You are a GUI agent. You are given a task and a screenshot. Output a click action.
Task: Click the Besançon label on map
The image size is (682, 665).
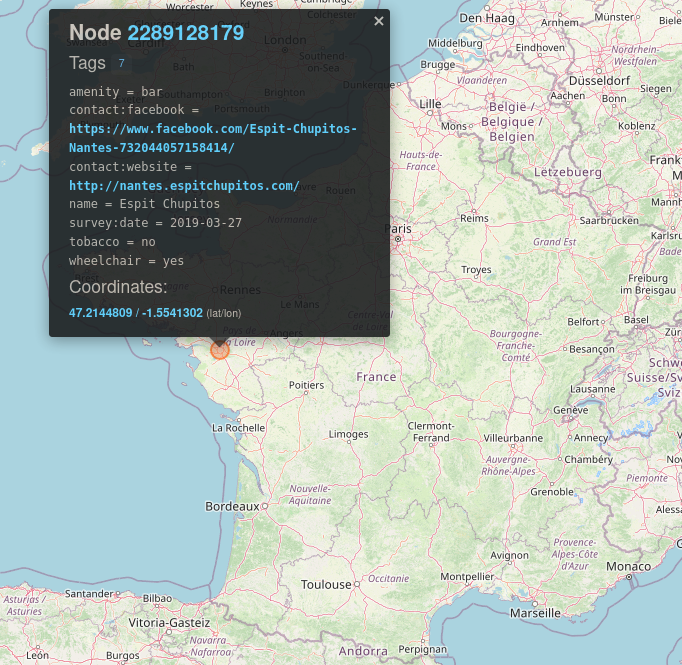click(x=592, y=349)
